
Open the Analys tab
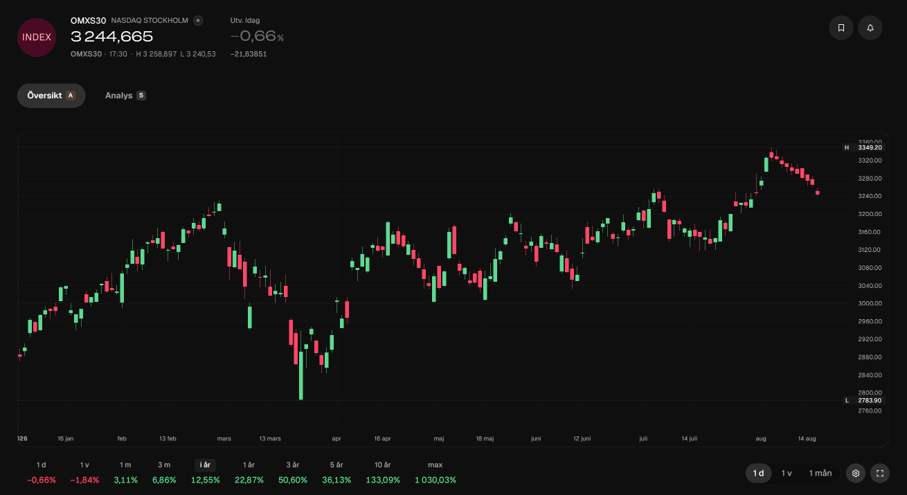click(x=125, y=95)
